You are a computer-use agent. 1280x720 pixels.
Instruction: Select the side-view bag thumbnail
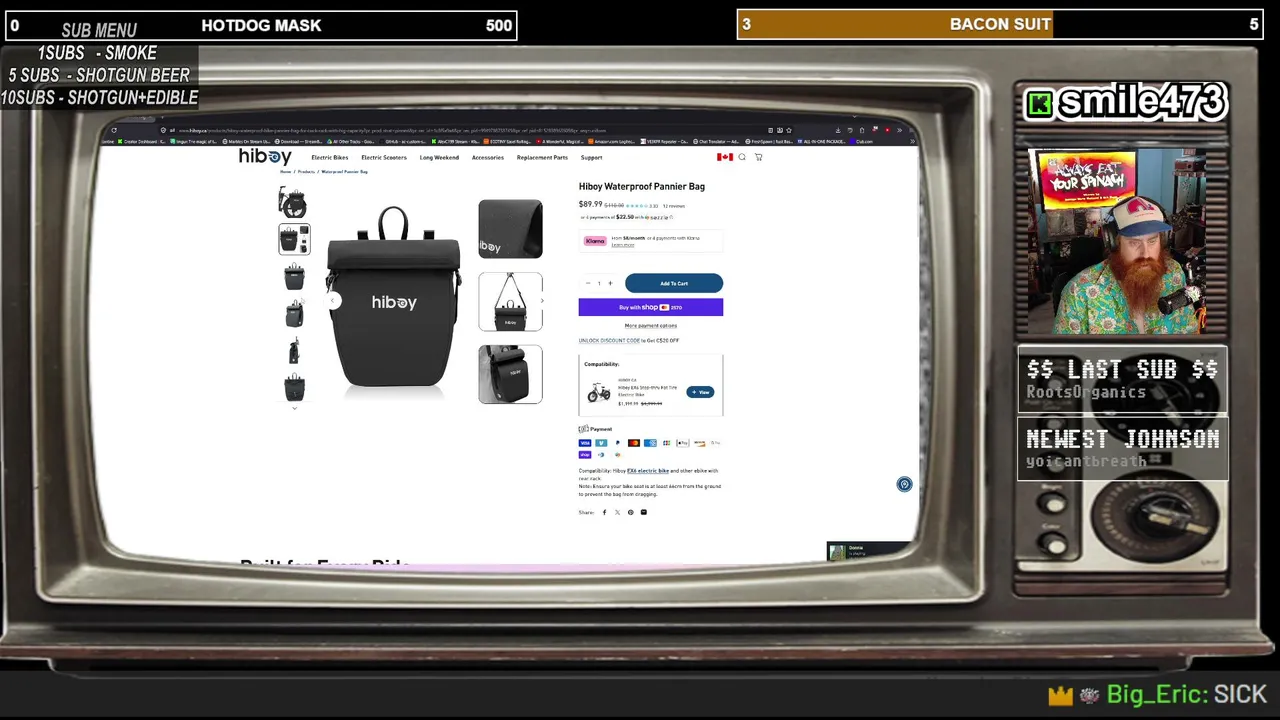[294, 351]
